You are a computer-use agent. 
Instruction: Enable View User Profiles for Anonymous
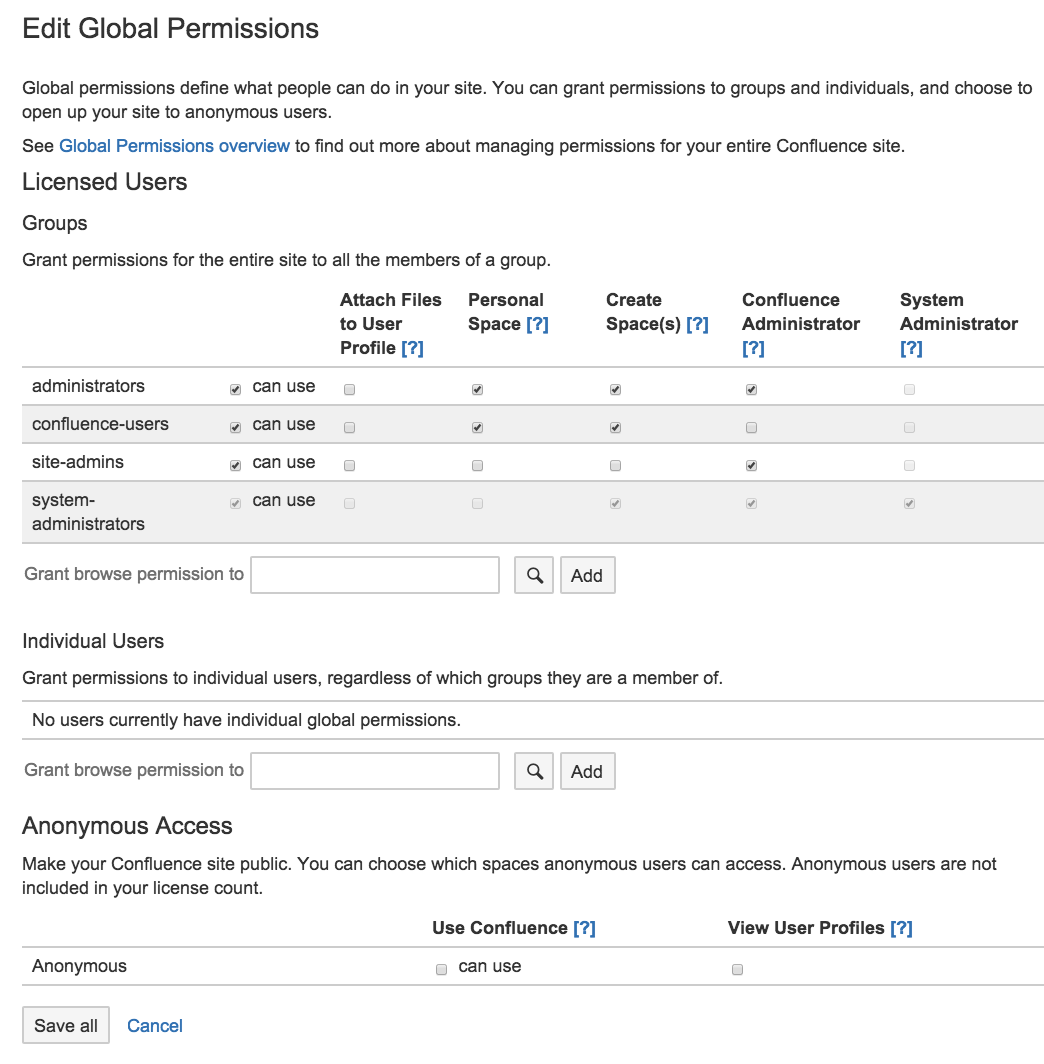pyautogui.click(x=737, y=970)
